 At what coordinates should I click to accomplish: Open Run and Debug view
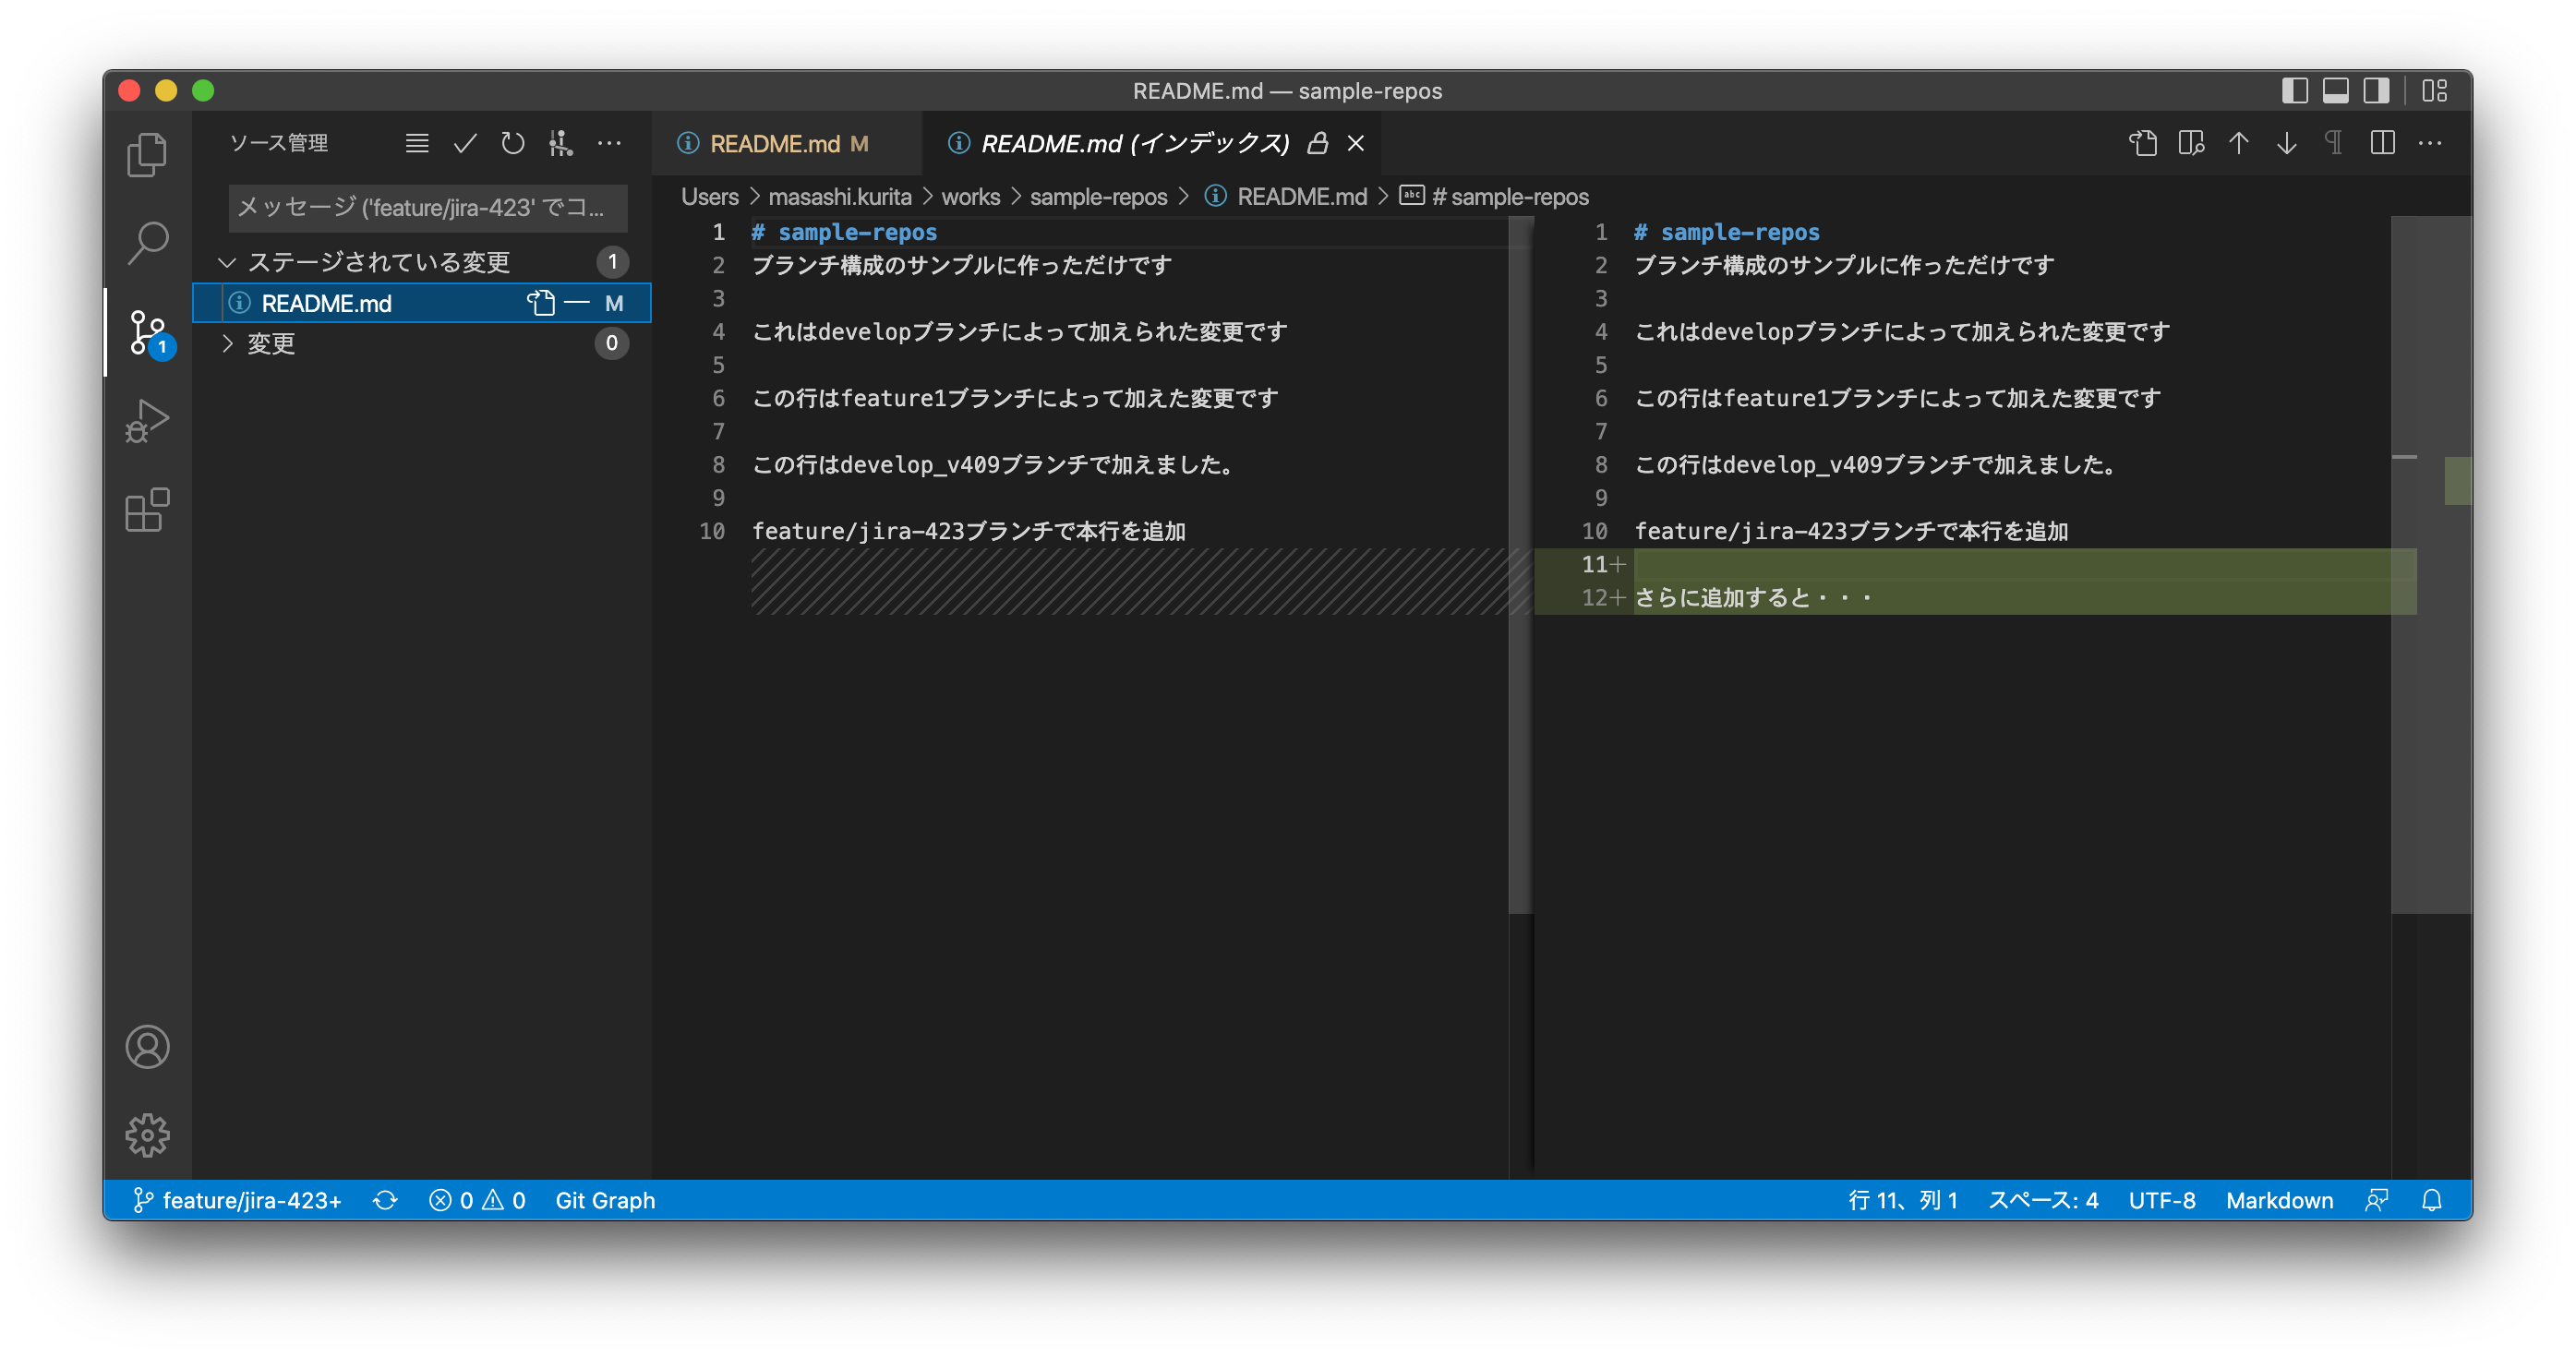pyautogui.click(x=147, y=420)
